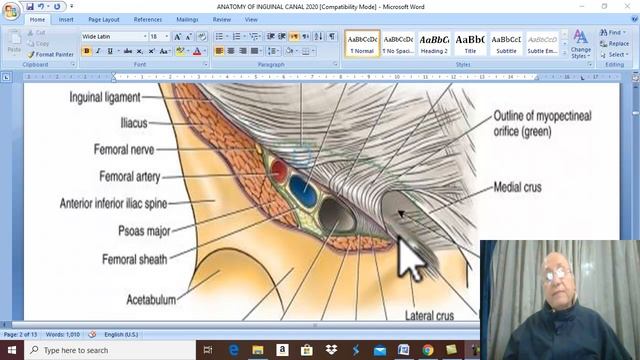Switch to References tab

(x=148, y=20)
